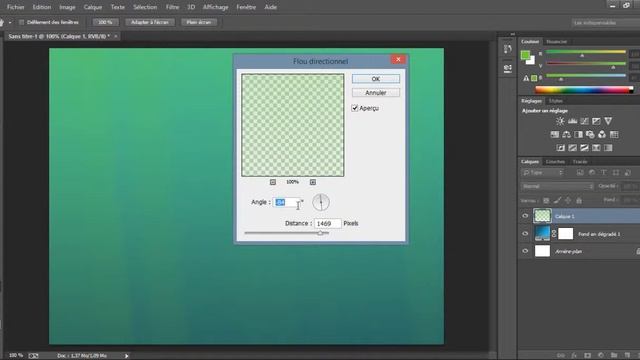This screenshot has width=640, height=360.
Task: Add a Threshold adjustment layer
Action: [584, 148]
